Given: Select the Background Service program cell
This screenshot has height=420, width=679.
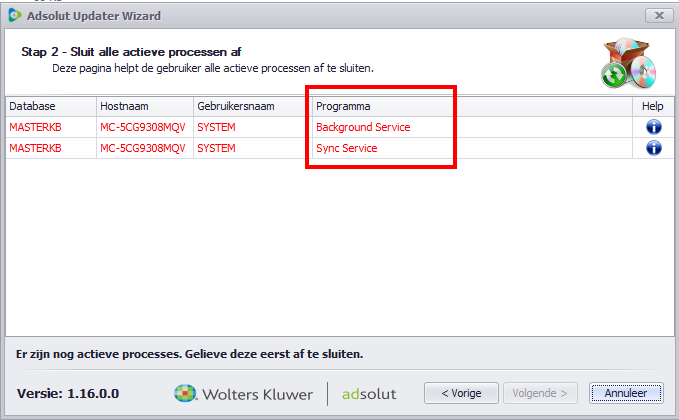Looking at the screenshot, I should point(363,127).
